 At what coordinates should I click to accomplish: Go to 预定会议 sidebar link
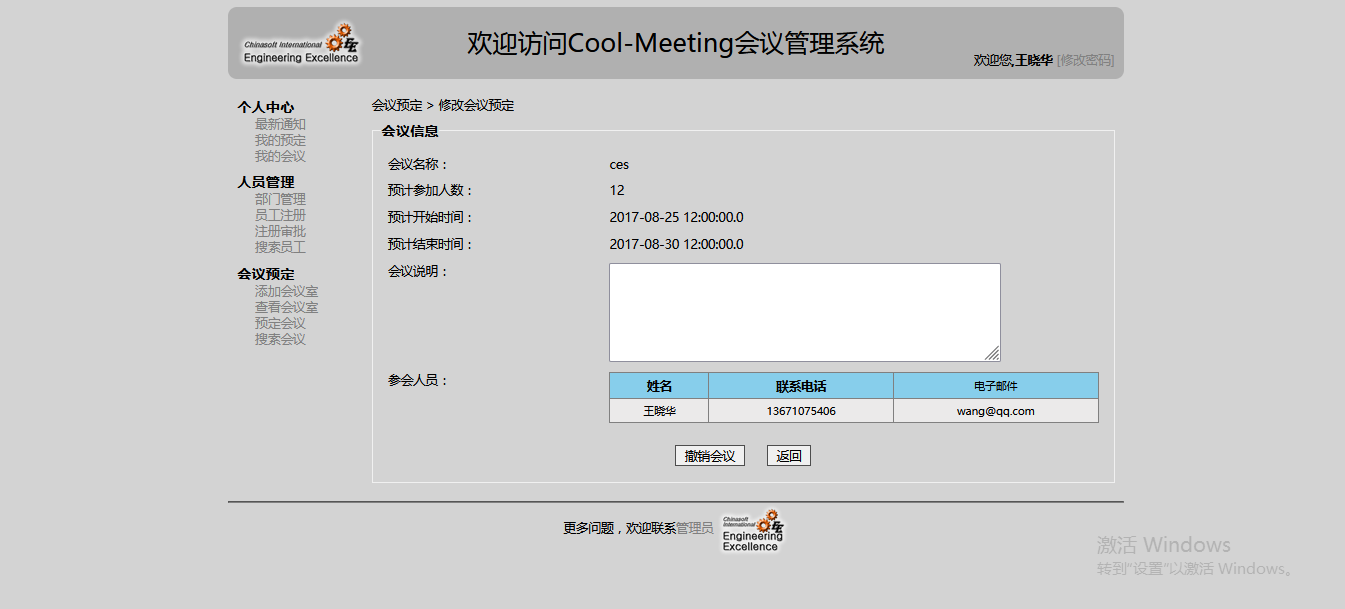click(x=280, y=323)
